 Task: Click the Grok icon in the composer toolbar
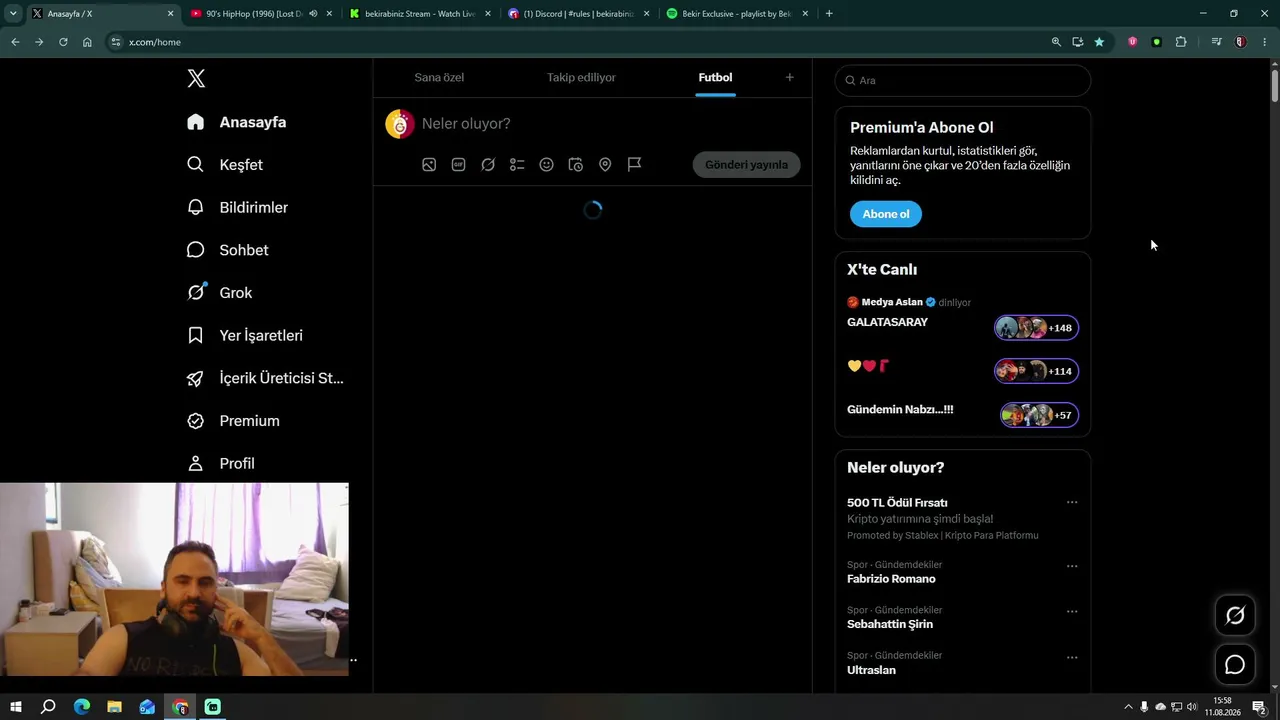(x=488, y=165)
